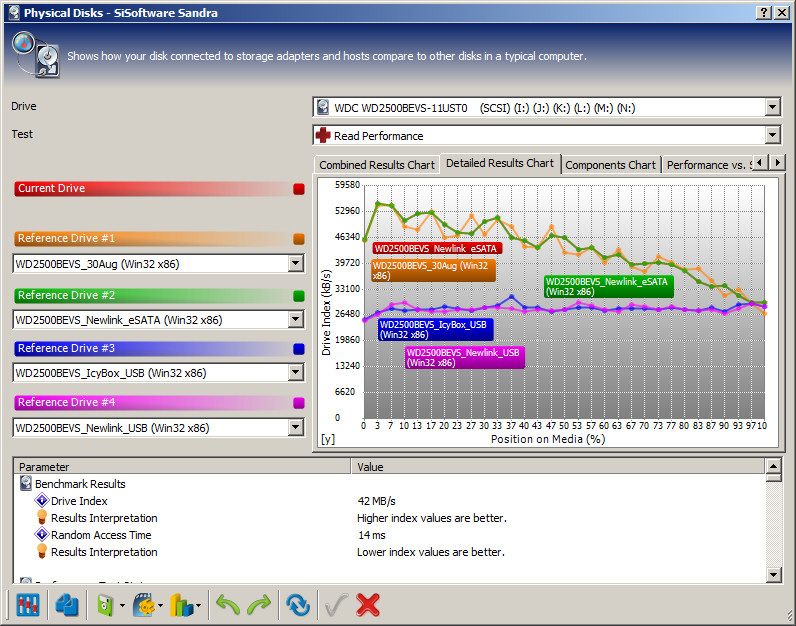Image resolution: width=796 pixels, height=626 pixels.
Task: Click the Reference Drive #4 magenta bar
Action: click(152, 402)
